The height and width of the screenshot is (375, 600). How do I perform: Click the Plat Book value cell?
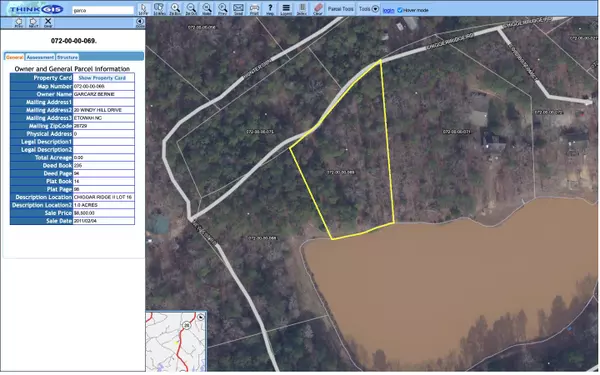(x=103, y=181)
